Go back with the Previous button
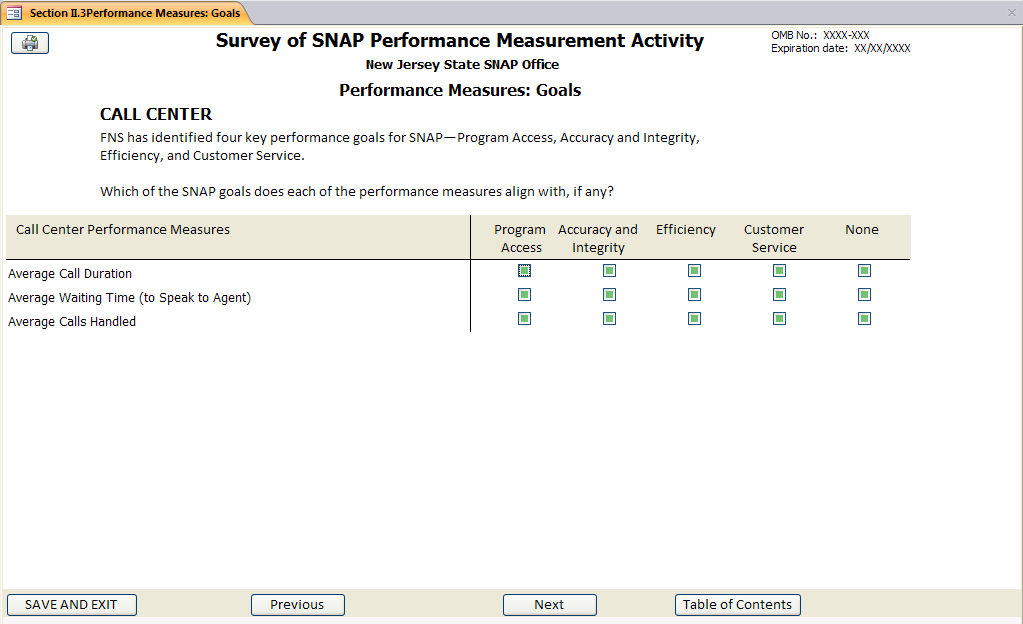1023x624 pixels. click(297, 605)
